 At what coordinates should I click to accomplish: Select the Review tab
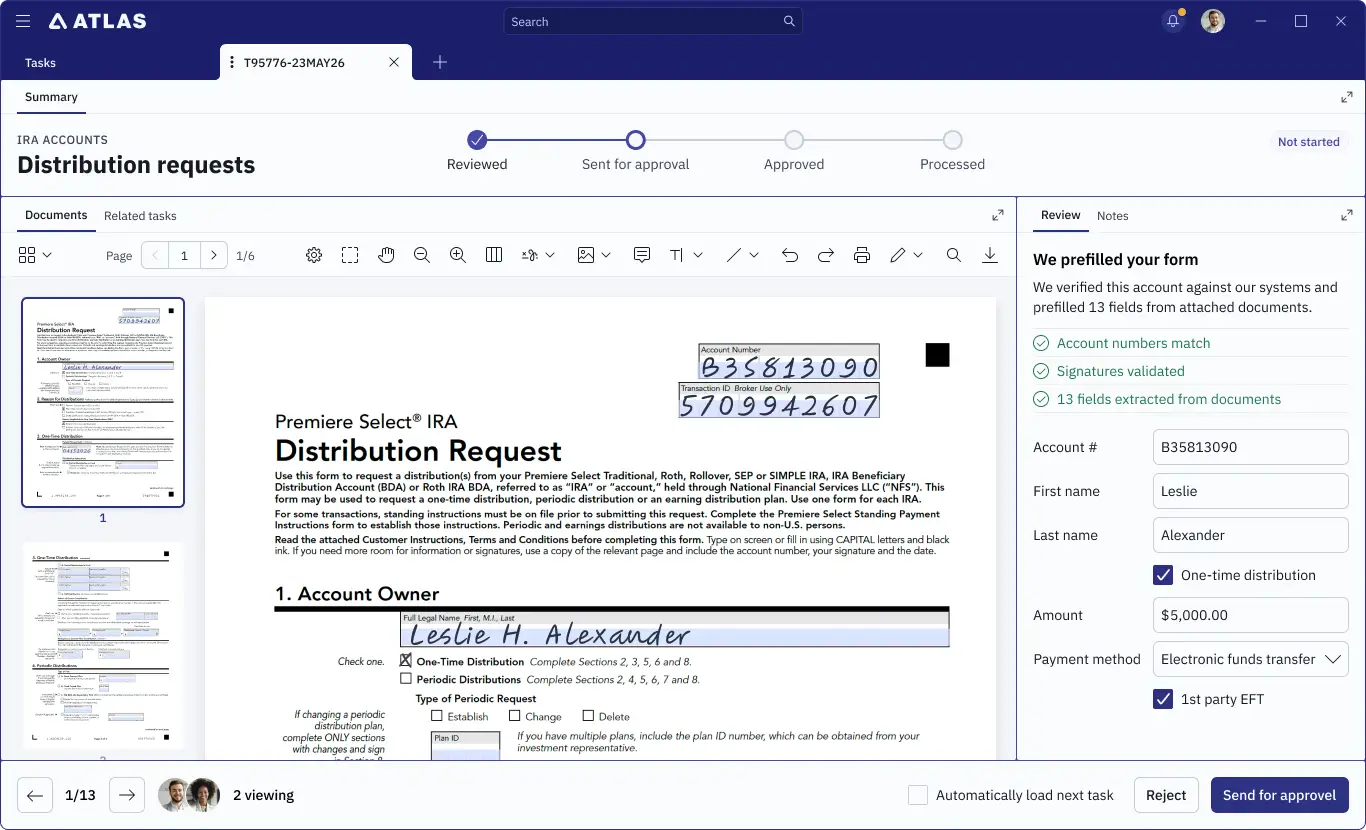pyautogui.click(x=1060, y=215)
